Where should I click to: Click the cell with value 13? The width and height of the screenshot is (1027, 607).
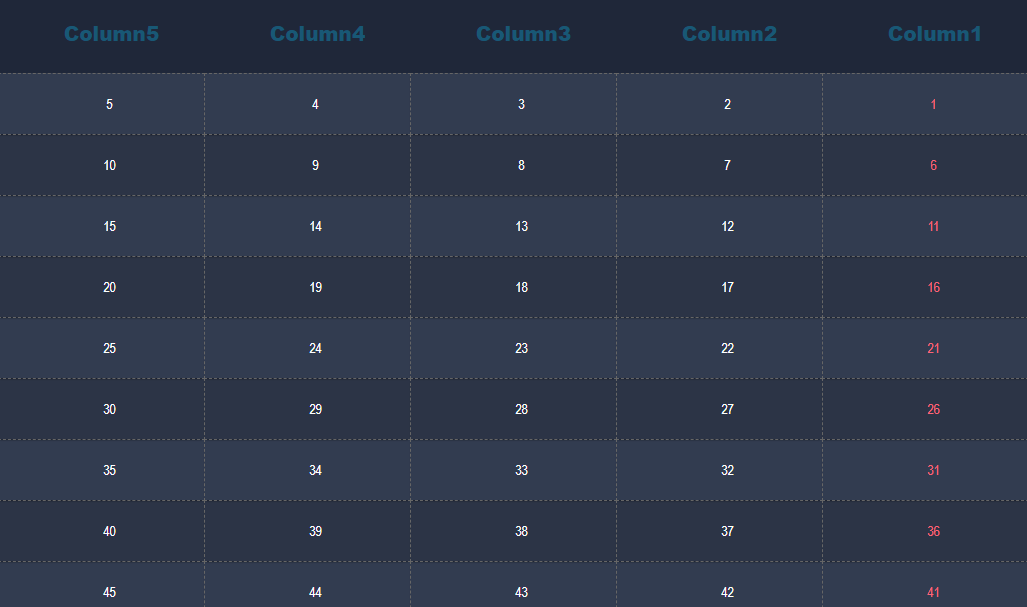pyautogui.click(x=521, y=226)
